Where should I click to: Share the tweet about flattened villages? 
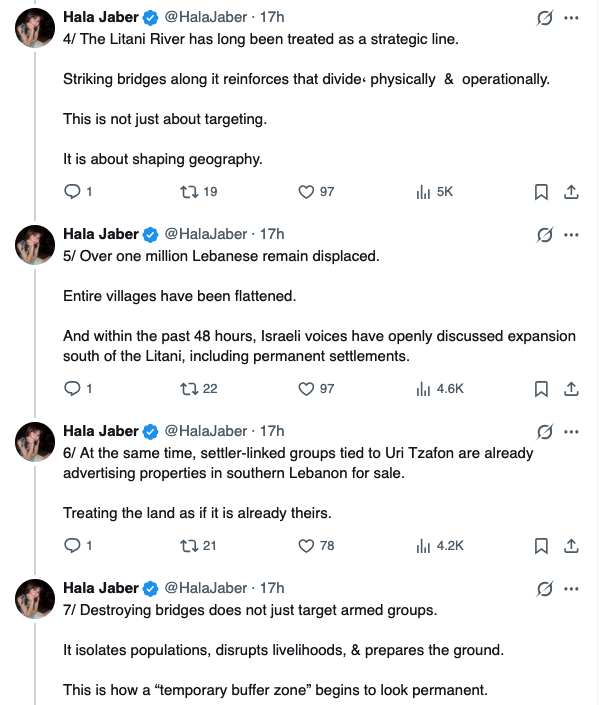pyautogui.click(x=570, y=388)
